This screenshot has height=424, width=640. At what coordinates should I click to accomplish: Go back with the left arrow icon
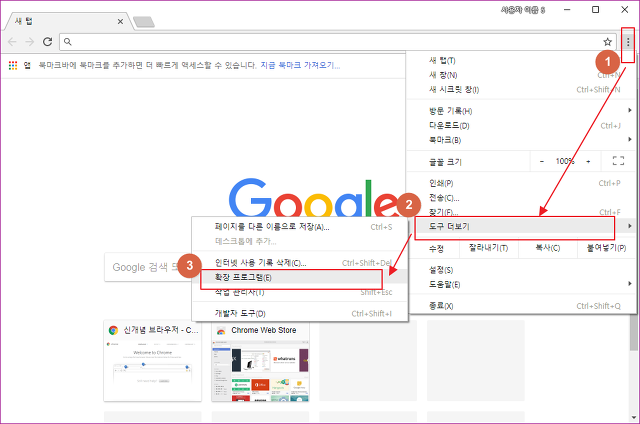pos(12,42)
